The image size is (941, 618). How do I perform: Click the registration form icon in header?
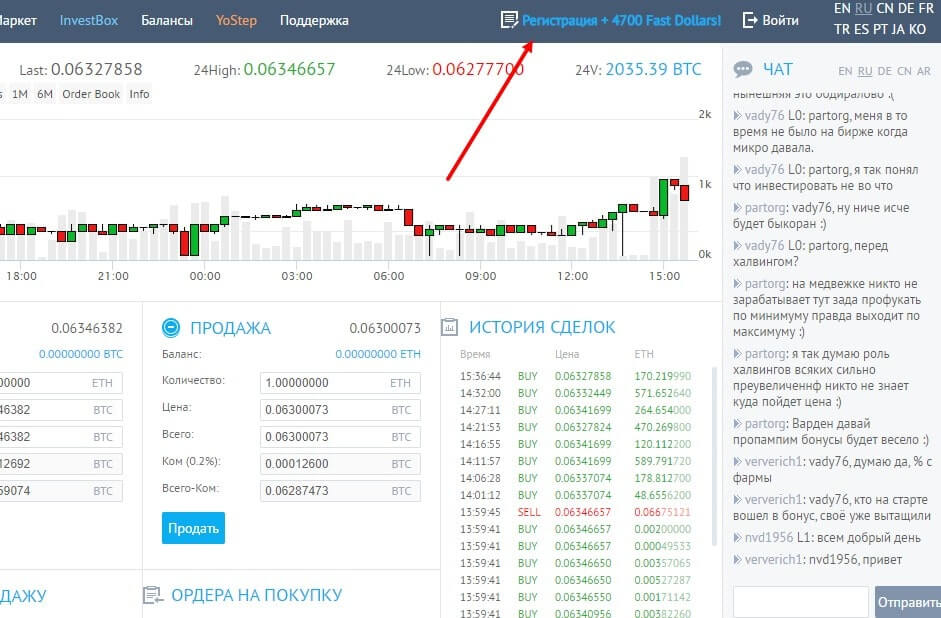510,20
